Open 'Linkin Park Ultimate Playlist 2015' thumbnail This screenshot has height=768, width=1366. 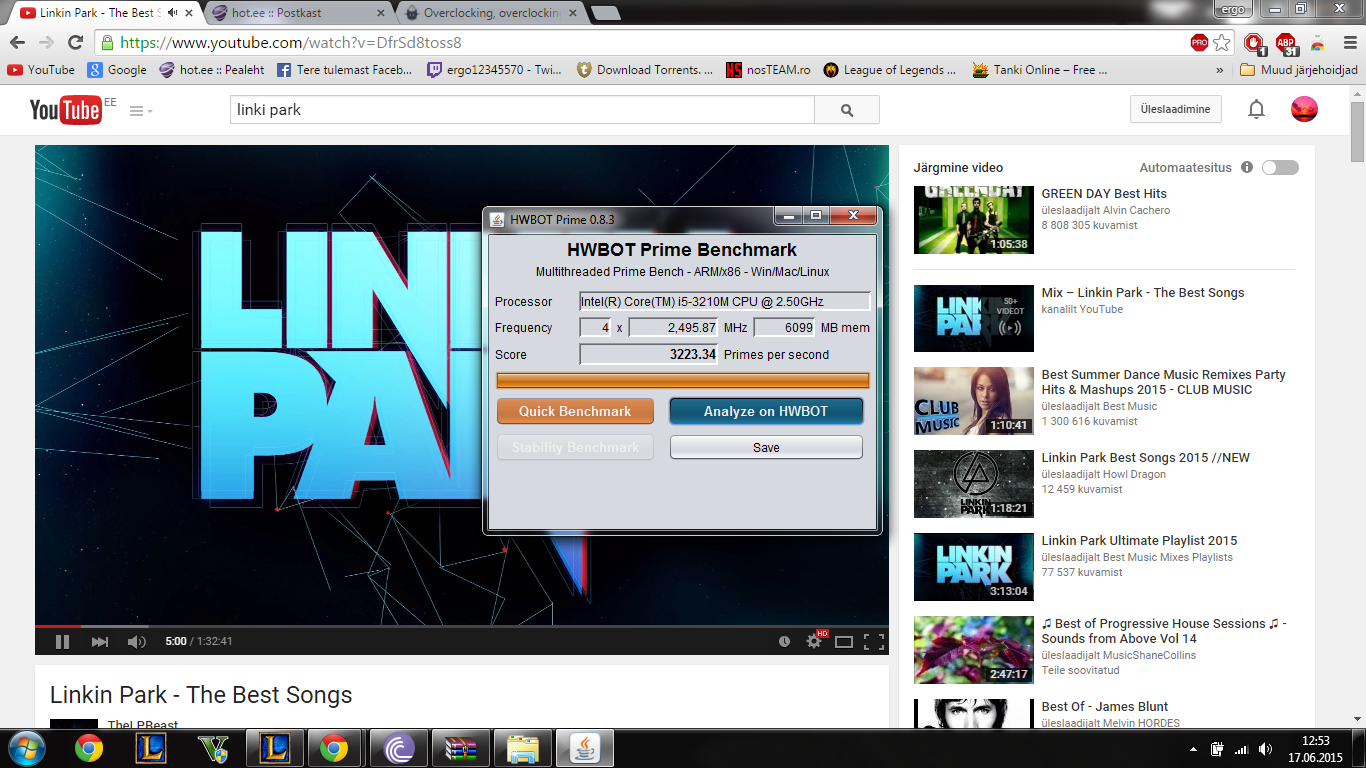974,567
